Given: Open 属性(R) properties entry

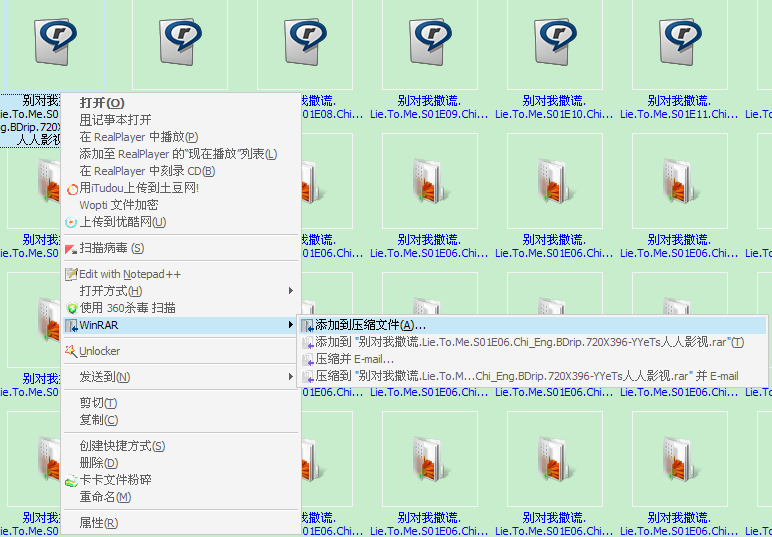Looking at the screenshot, I should click(181, 523).
